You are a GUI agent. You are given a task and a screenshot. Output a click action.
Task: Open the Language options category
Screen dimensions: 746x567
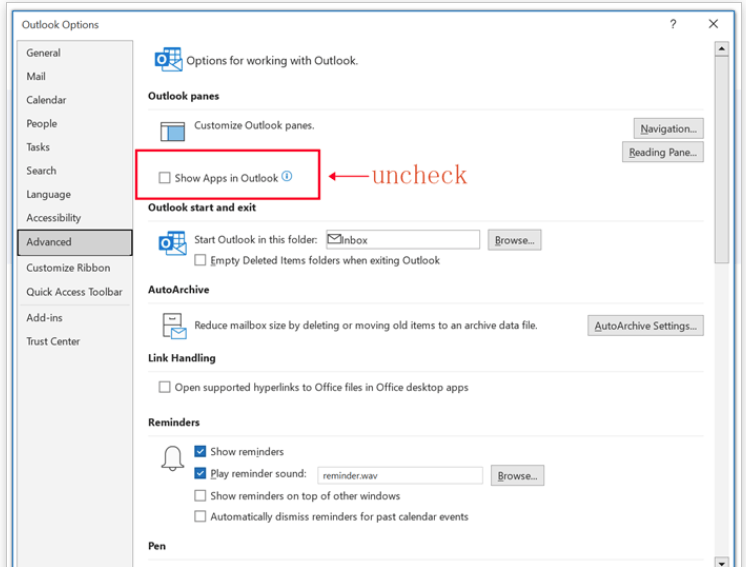coord(75,195)
